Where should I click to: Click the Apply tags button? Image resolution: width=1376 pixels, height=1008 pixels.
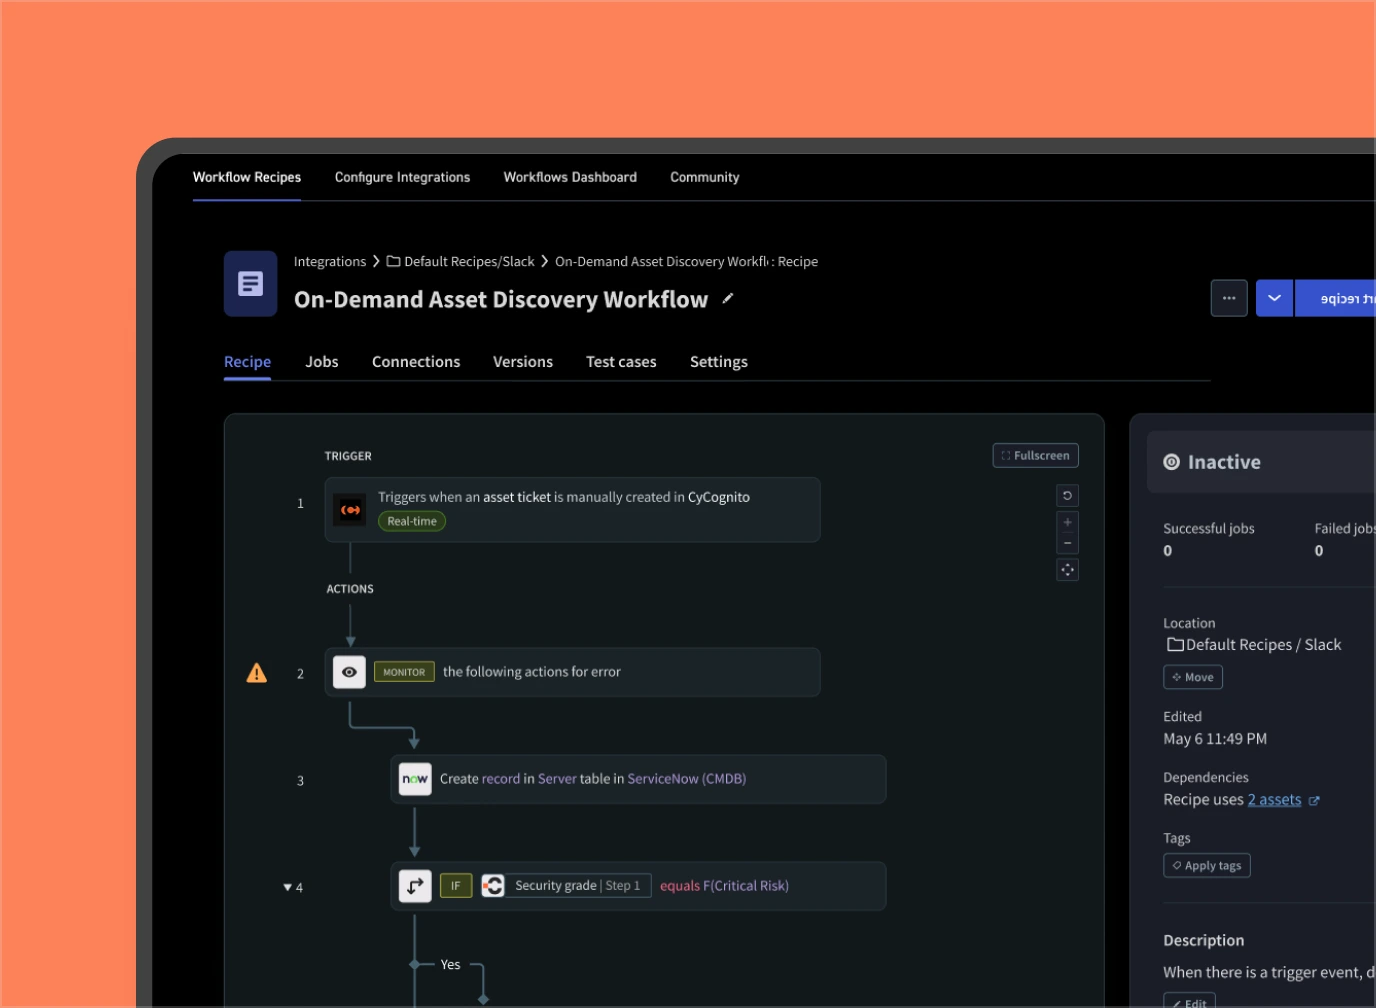[1206, 866]
